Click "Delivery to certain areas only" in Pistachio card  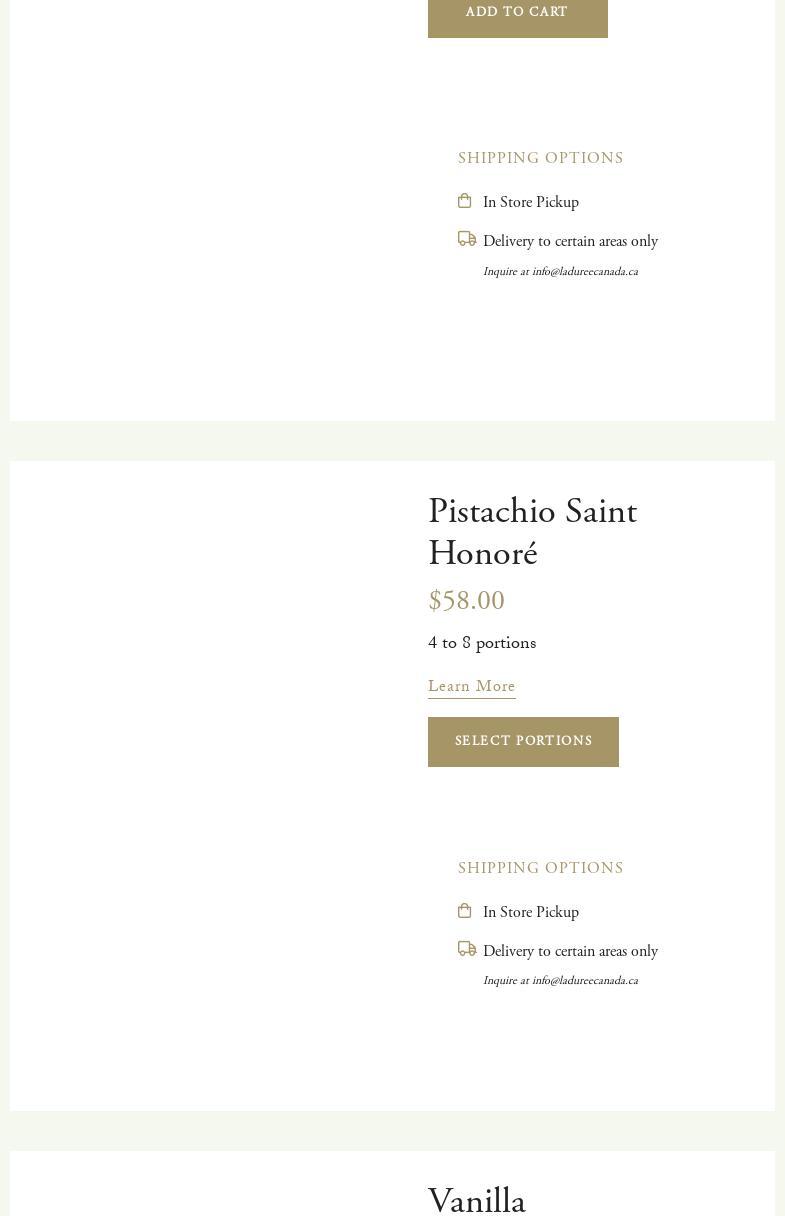[570, 951]
